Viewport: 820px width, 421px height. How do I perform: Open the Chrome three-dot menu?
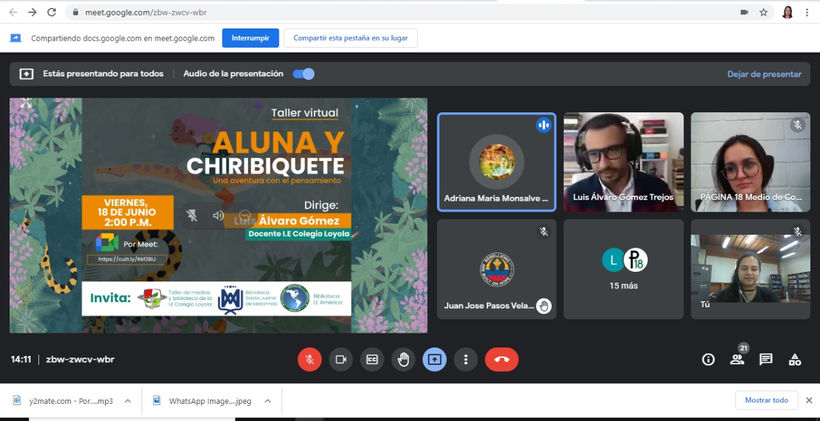click(807, 12)
